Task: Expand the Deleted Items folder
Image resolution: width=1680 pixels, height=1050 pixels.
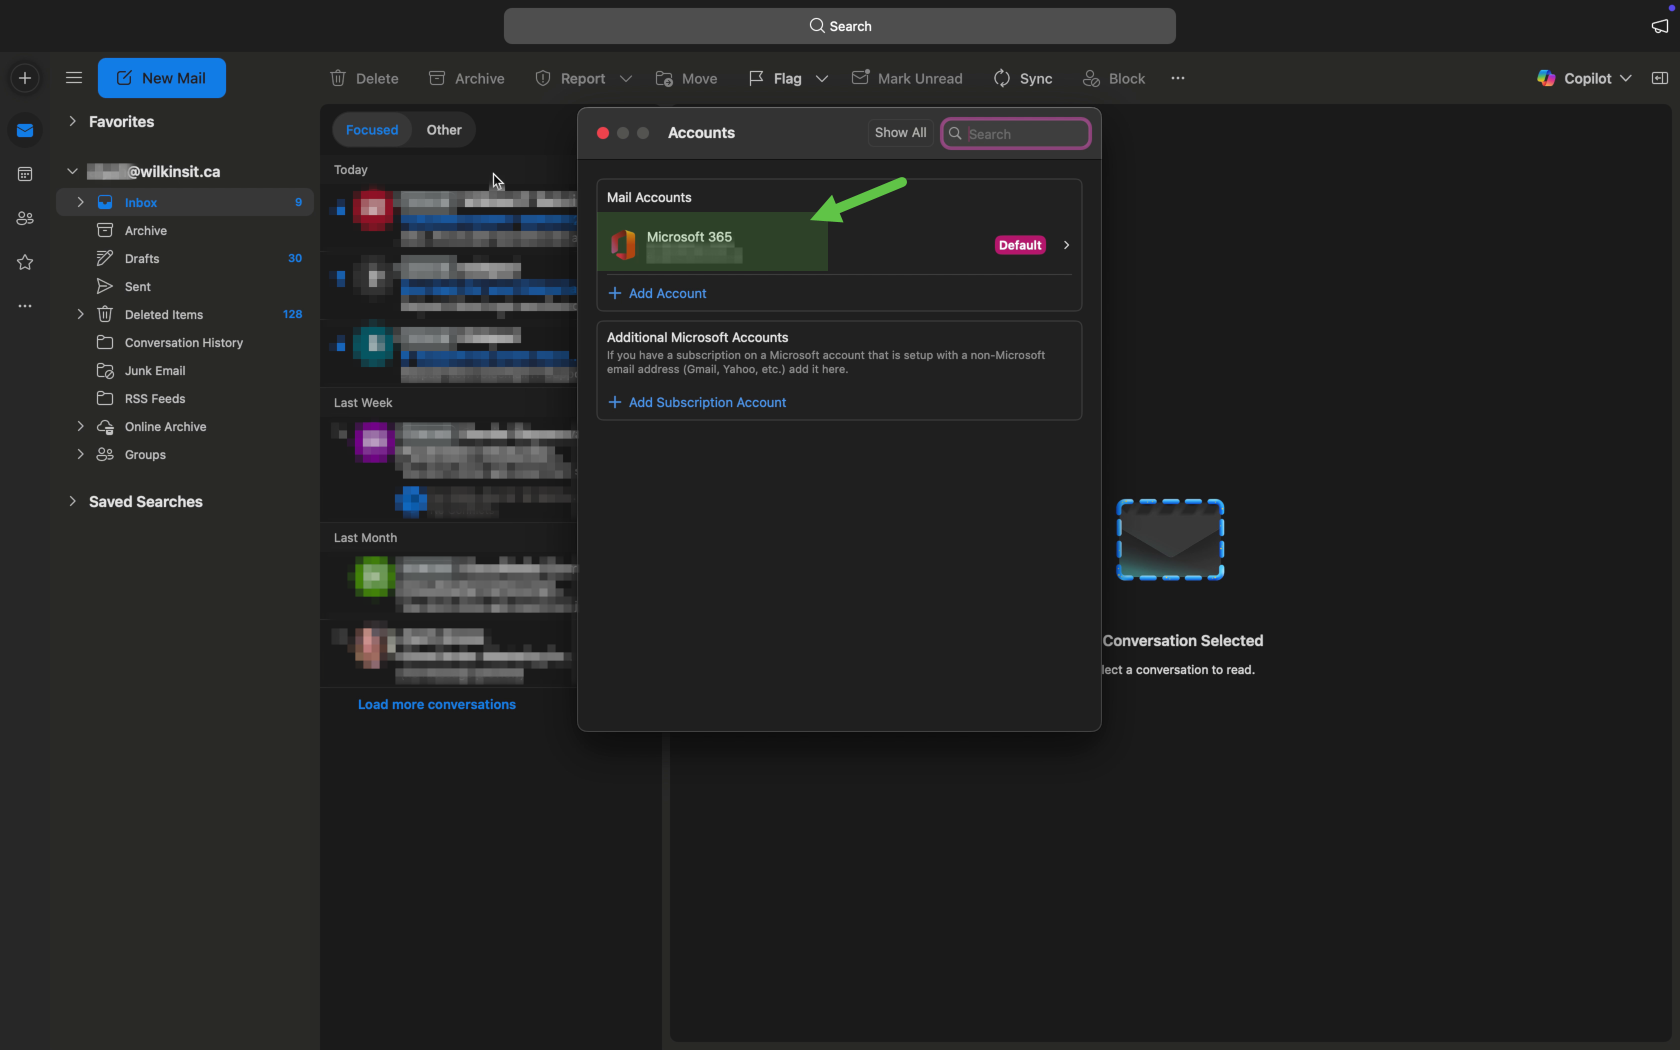Action: pyautogui.click(x=80, y=314)
